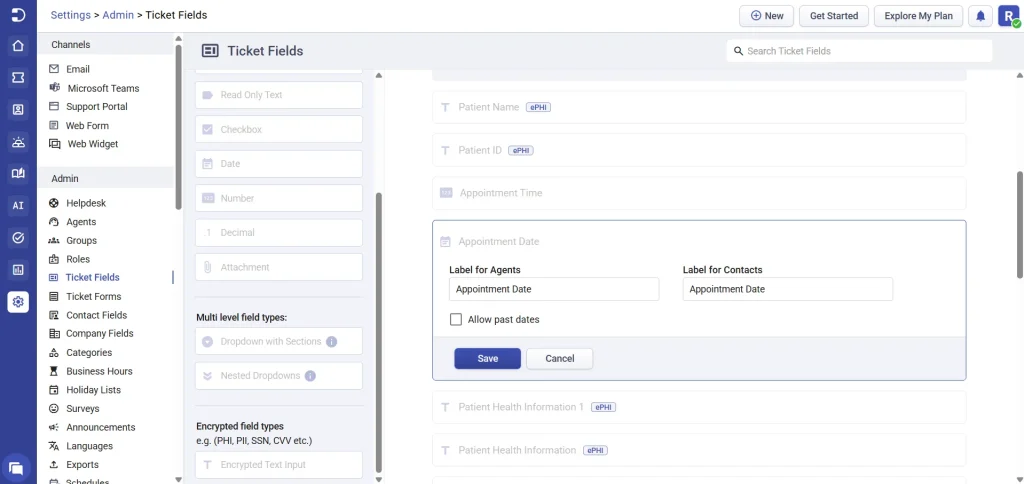Image resolution: width=1024 pixels, height=484 pixels.
Task: Open contacts icon in left rail
Action: [18, 110]
